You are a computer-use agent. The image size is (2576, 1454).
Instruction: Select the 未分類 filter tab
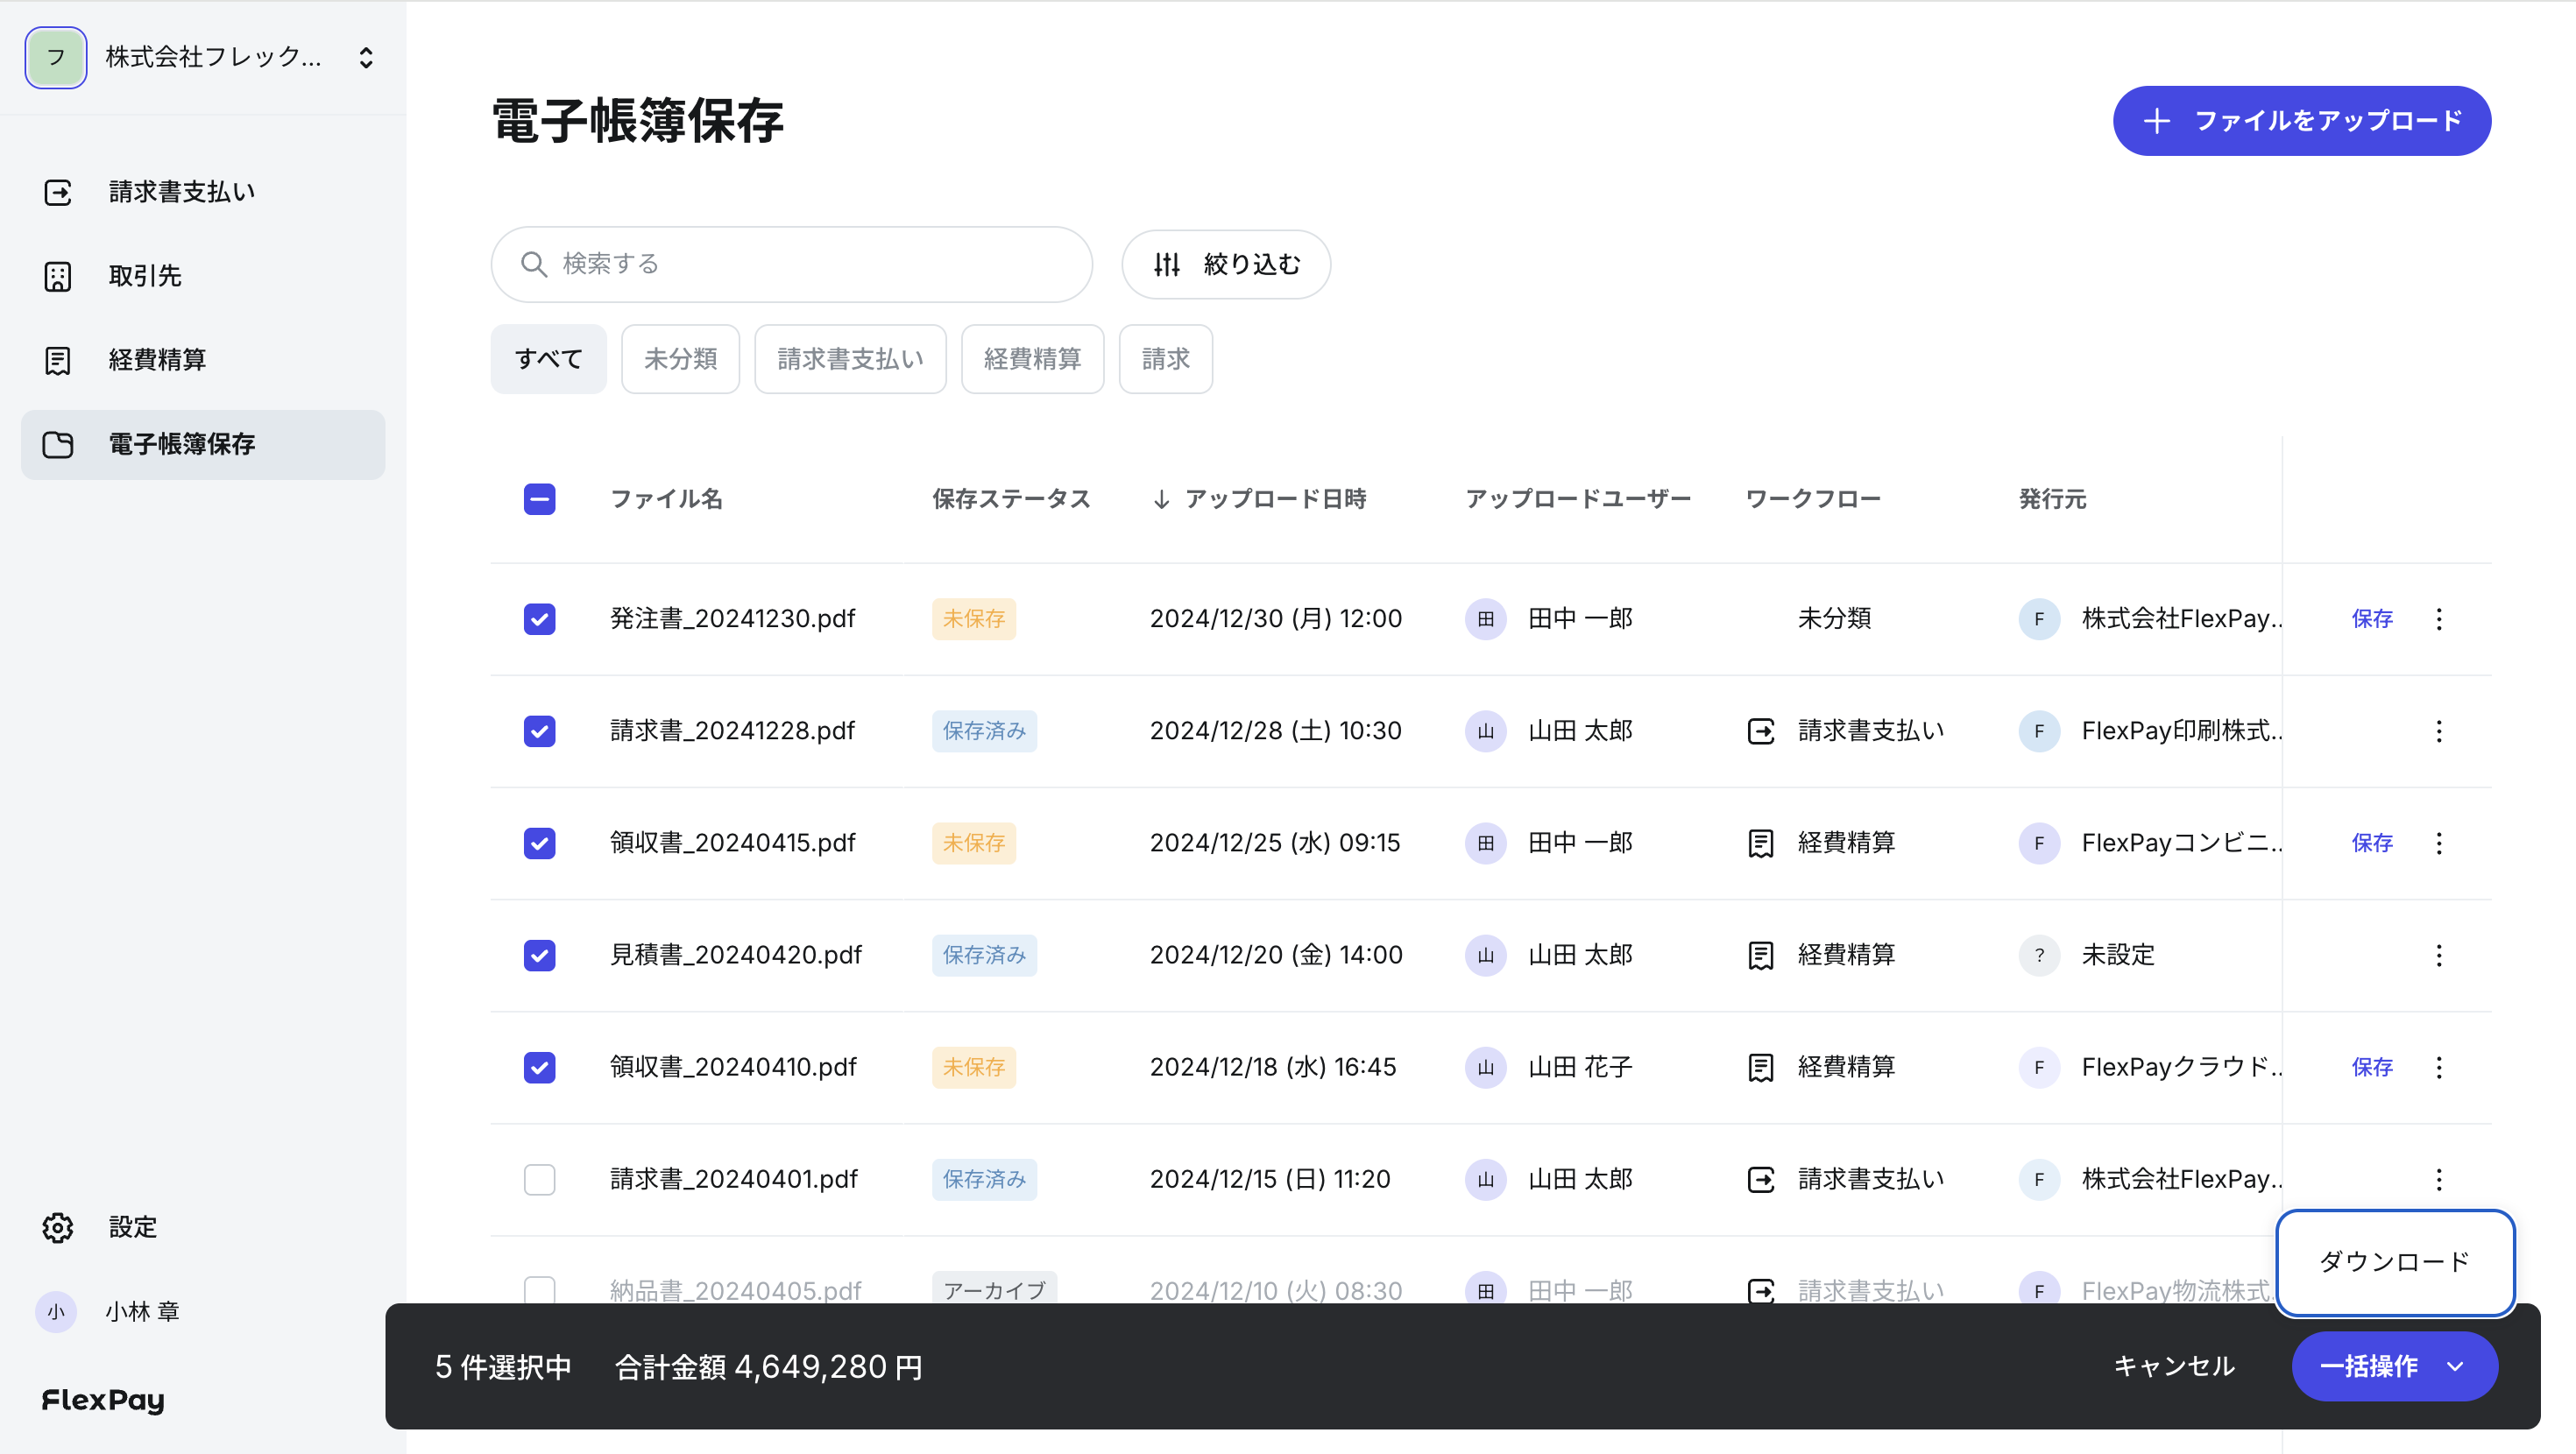pos(680,359)
